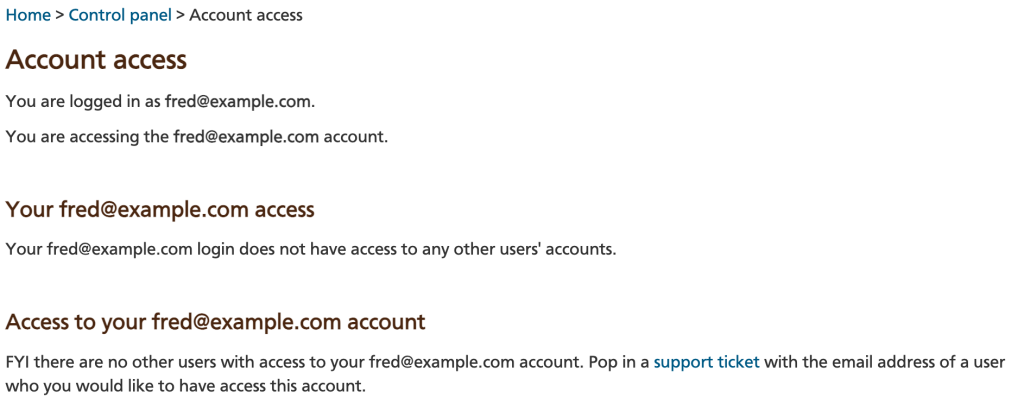Click fred@example.com in the accessing line
1024x404 pixels.
tap(246, 137)
